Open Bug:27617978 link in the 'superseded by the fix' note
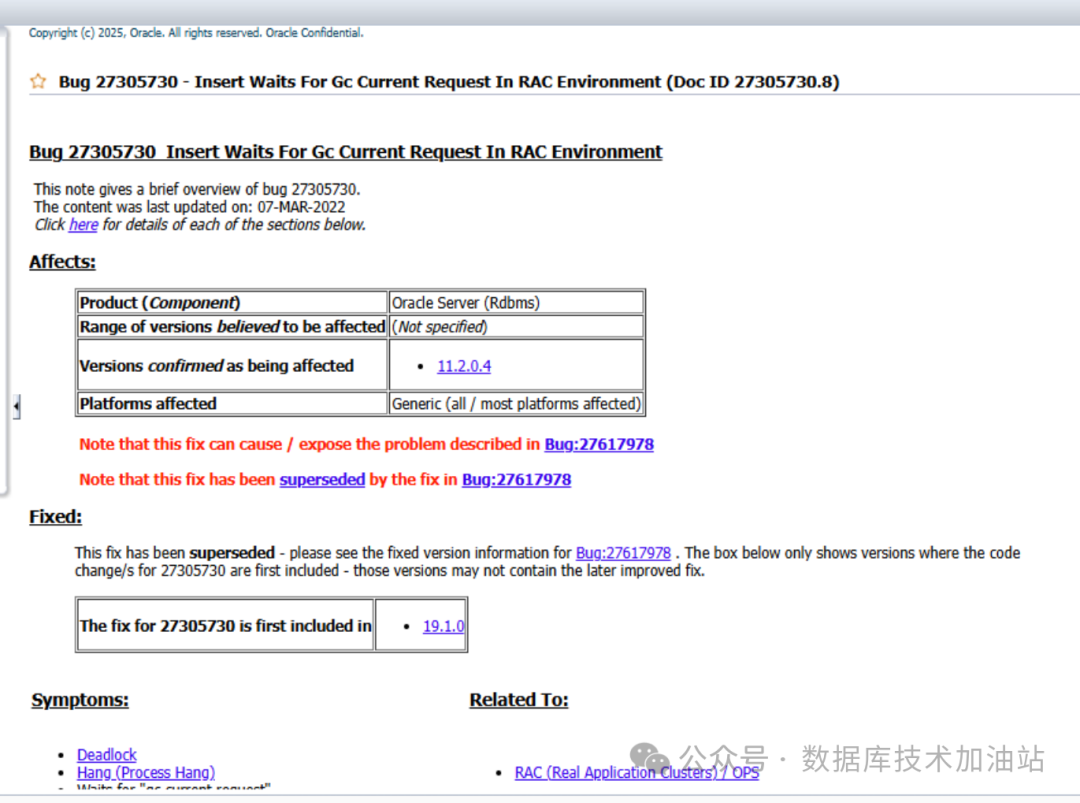This screenshot has height=803, width=1080. click(516, 479)
